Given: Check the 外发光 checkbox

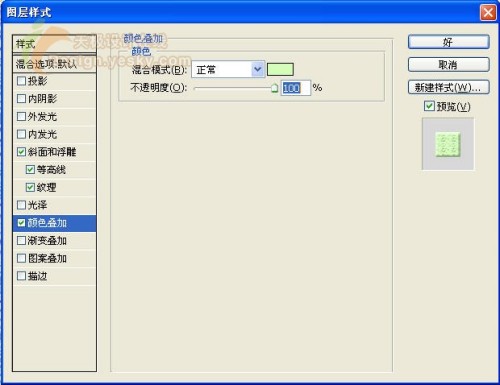Looking at the screenshot, I should (21, 116).
